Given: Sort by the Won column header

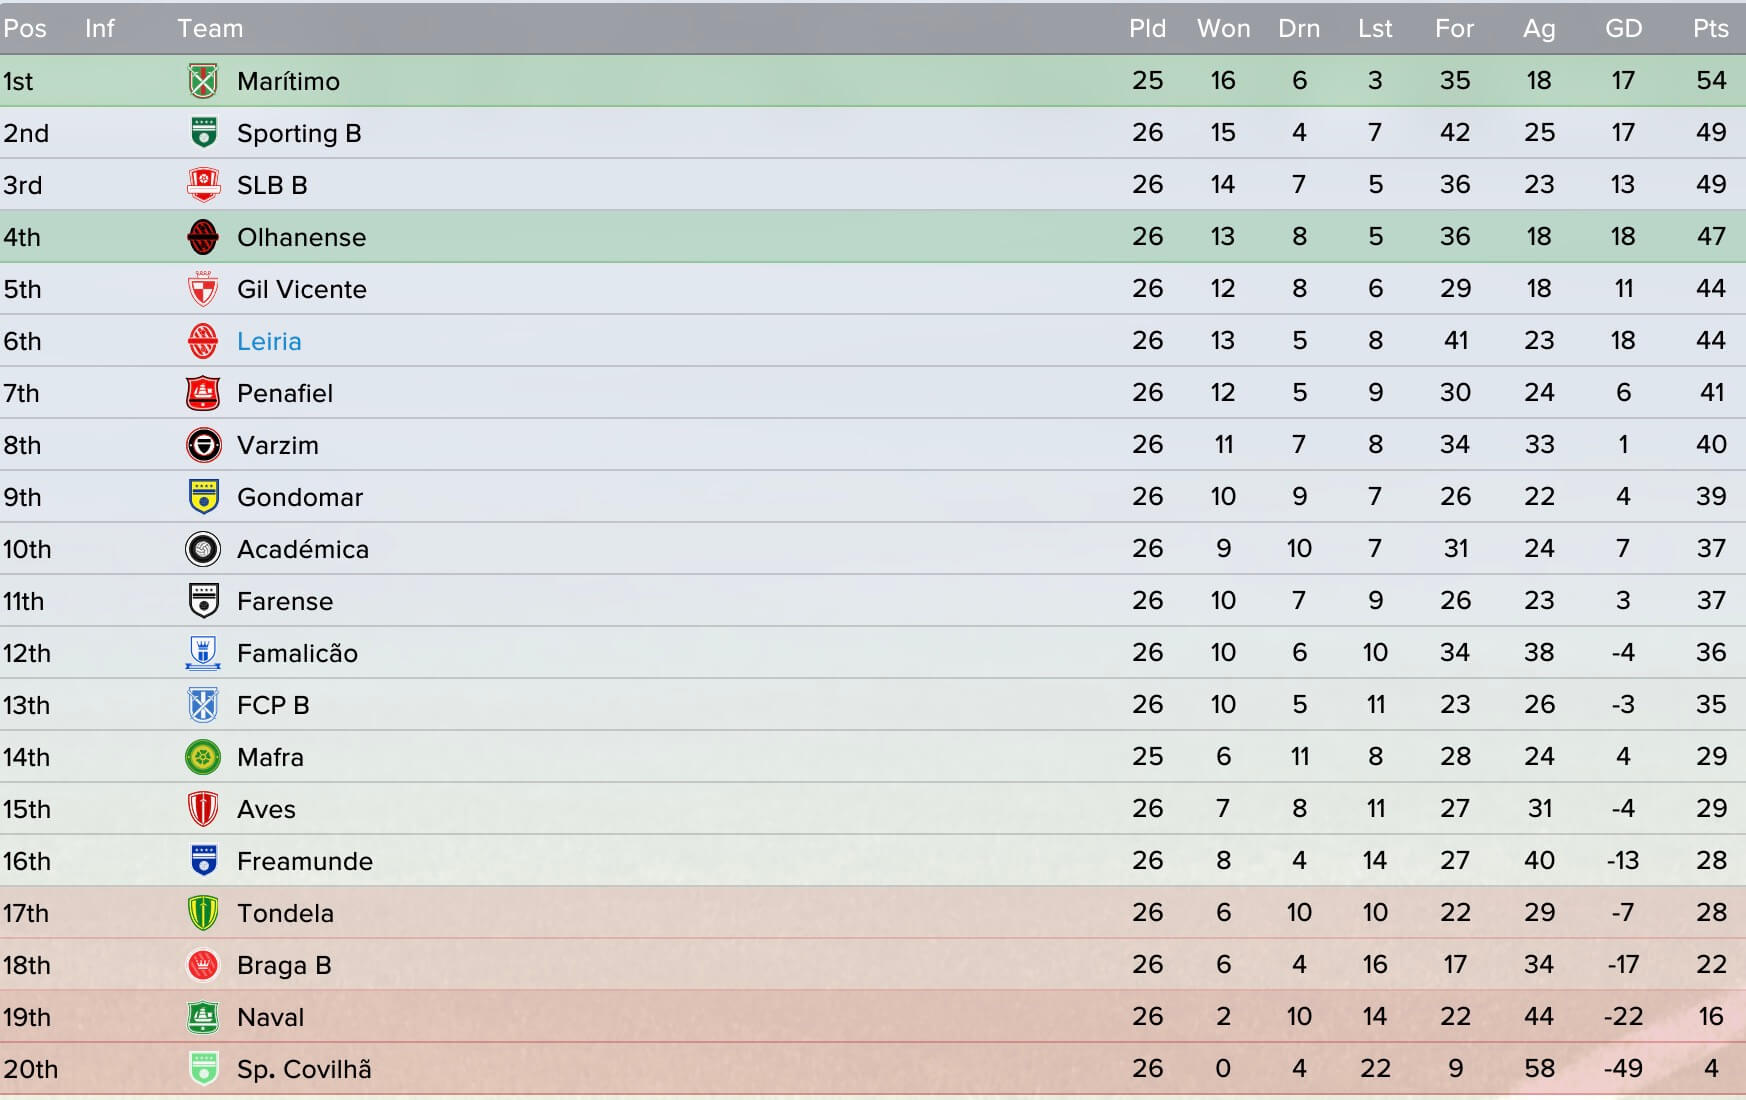Looking at the screenshot, I should click(x=1224, y=28).
